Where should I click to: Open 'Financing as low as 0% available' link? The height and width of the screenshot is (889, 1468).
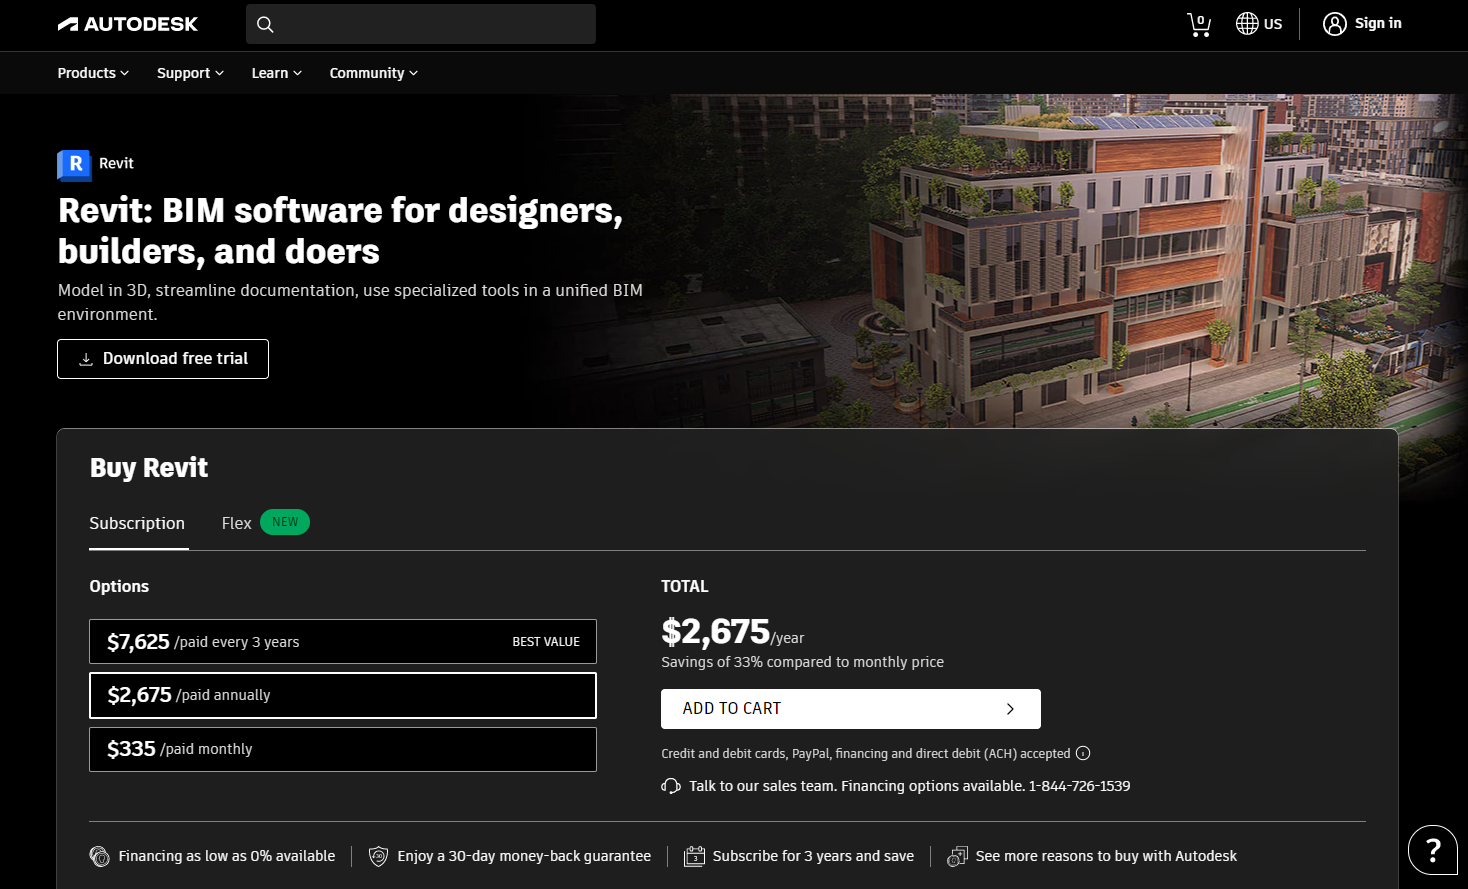[x=227, y=856]
